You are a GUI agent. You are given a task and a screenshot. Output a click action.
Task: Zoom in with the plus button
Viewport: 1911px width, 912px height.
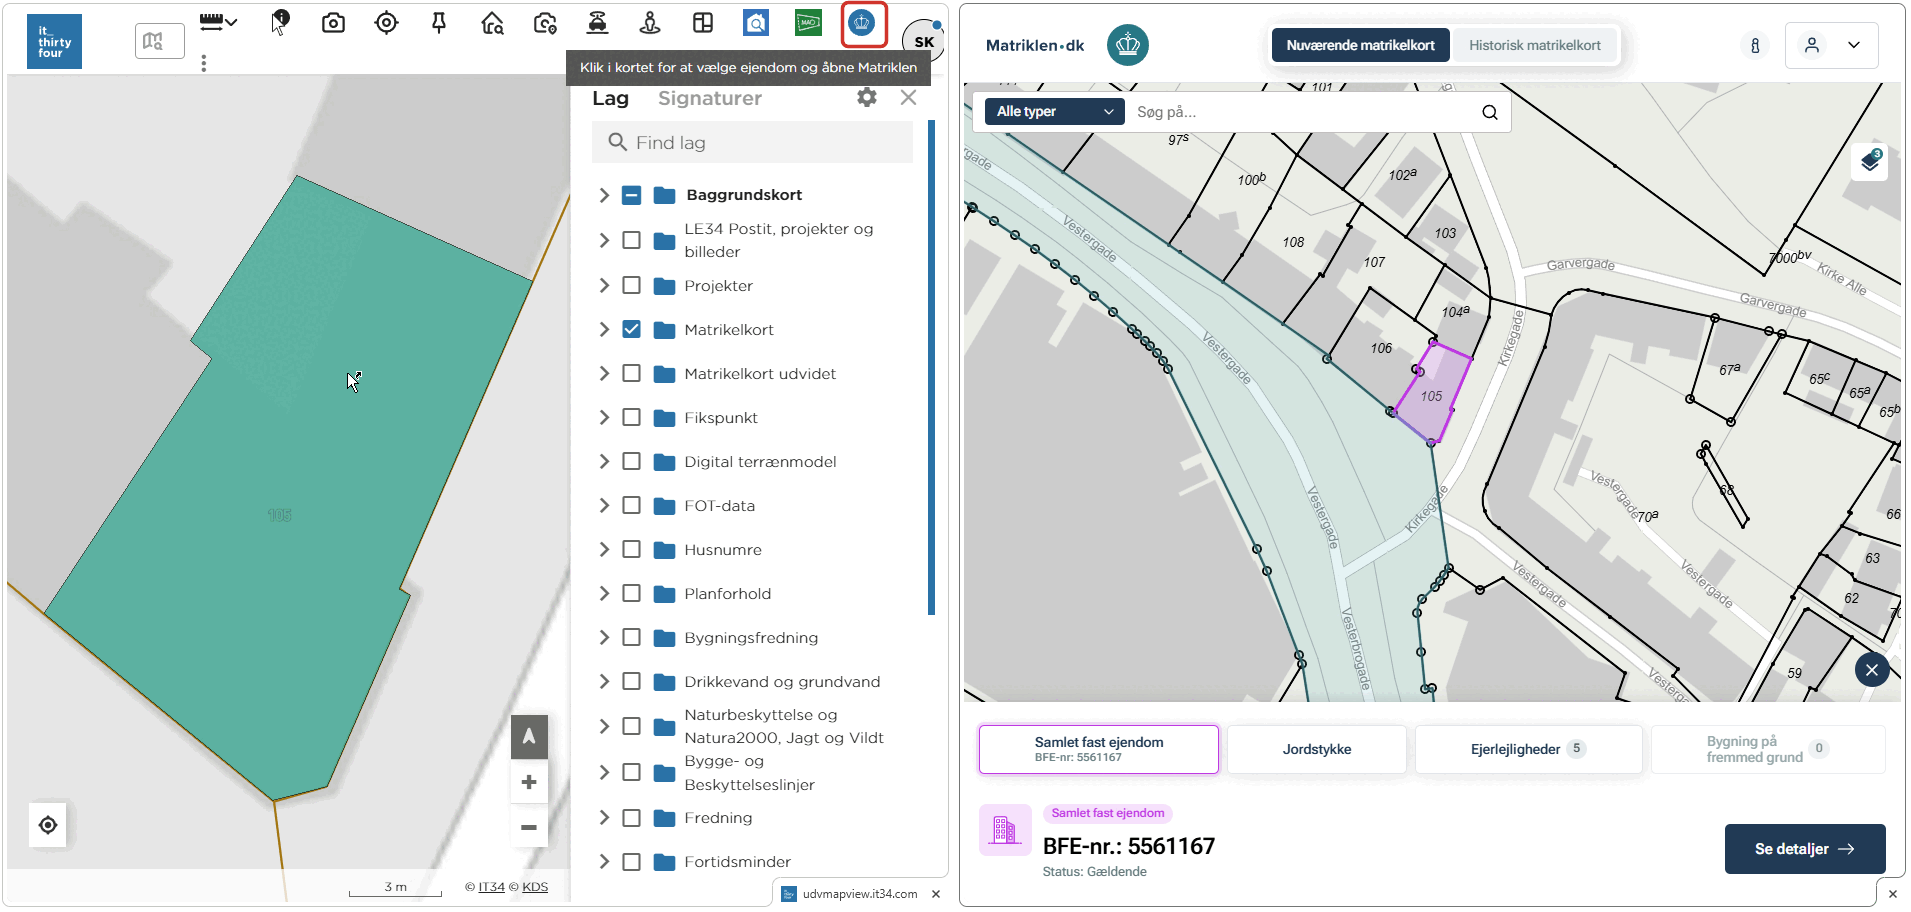(x=529, y=782)
